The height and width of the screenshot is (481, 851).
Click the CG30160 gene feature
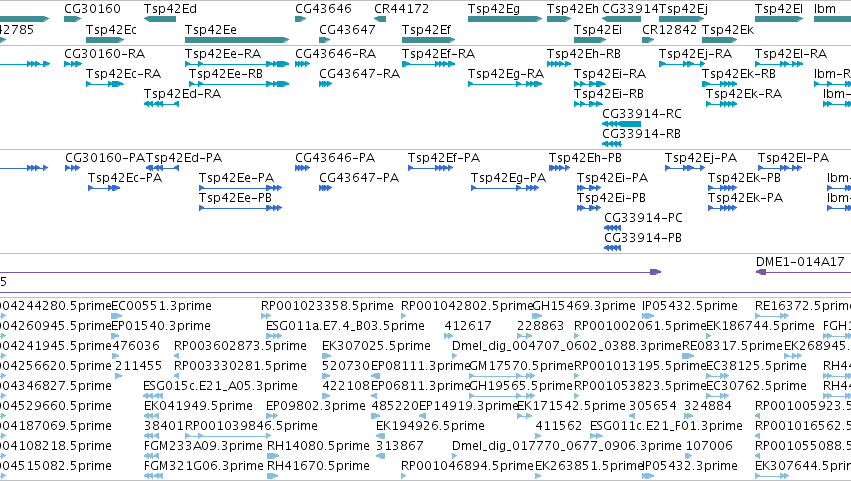(72, 19)
